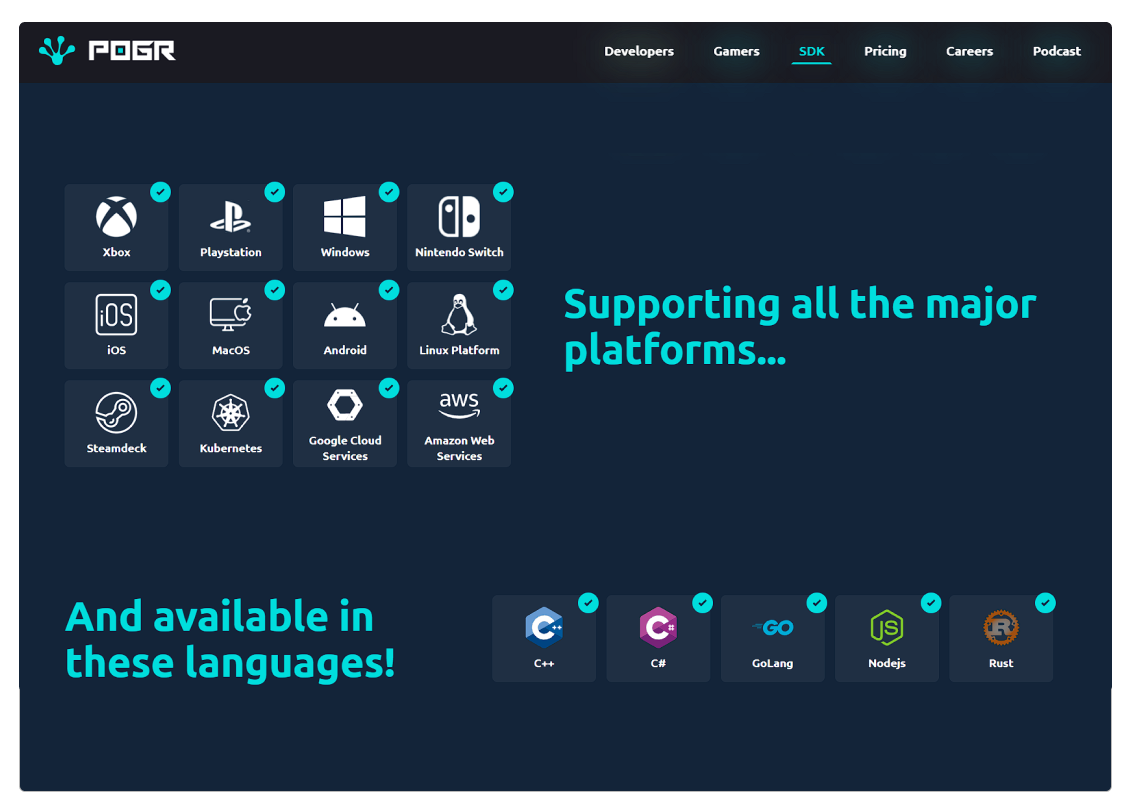The image size is (1130, 811).
Task: Click the checkmark badge on MacOS card
Action: pos(275,290)
